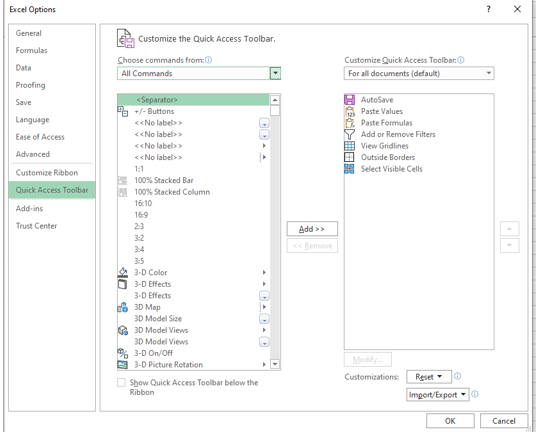Expand the 3D Map split arrow
541x443 pixels.
pyautogui.click(x=264, y=307)
